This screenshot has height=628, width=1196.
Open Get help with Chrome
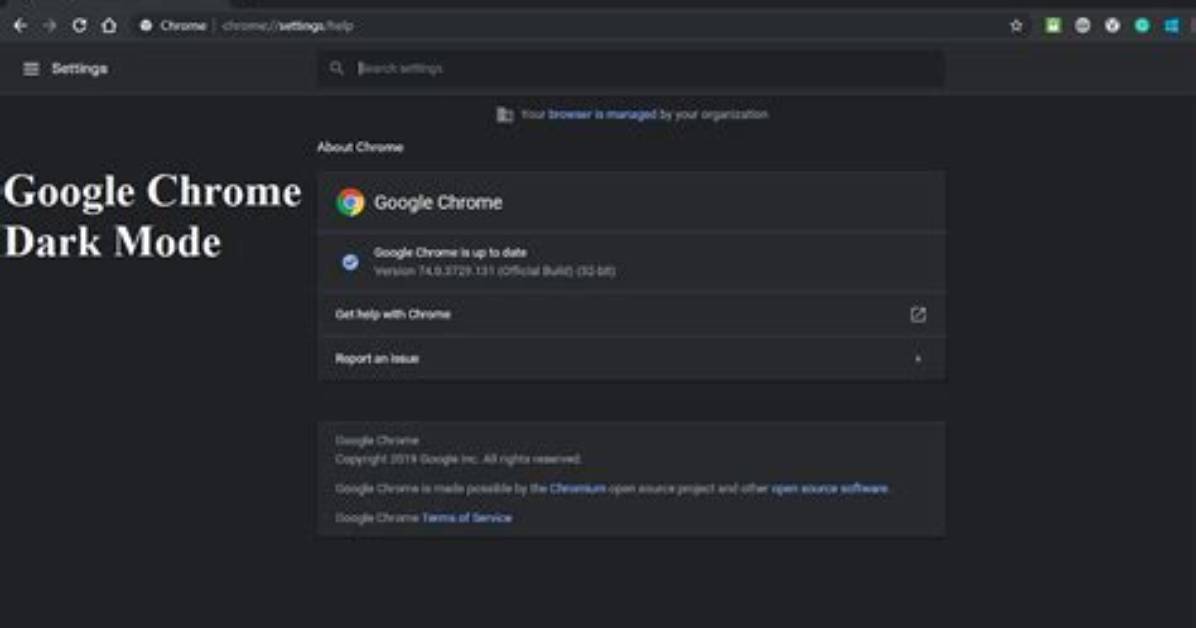pos(632,314)
